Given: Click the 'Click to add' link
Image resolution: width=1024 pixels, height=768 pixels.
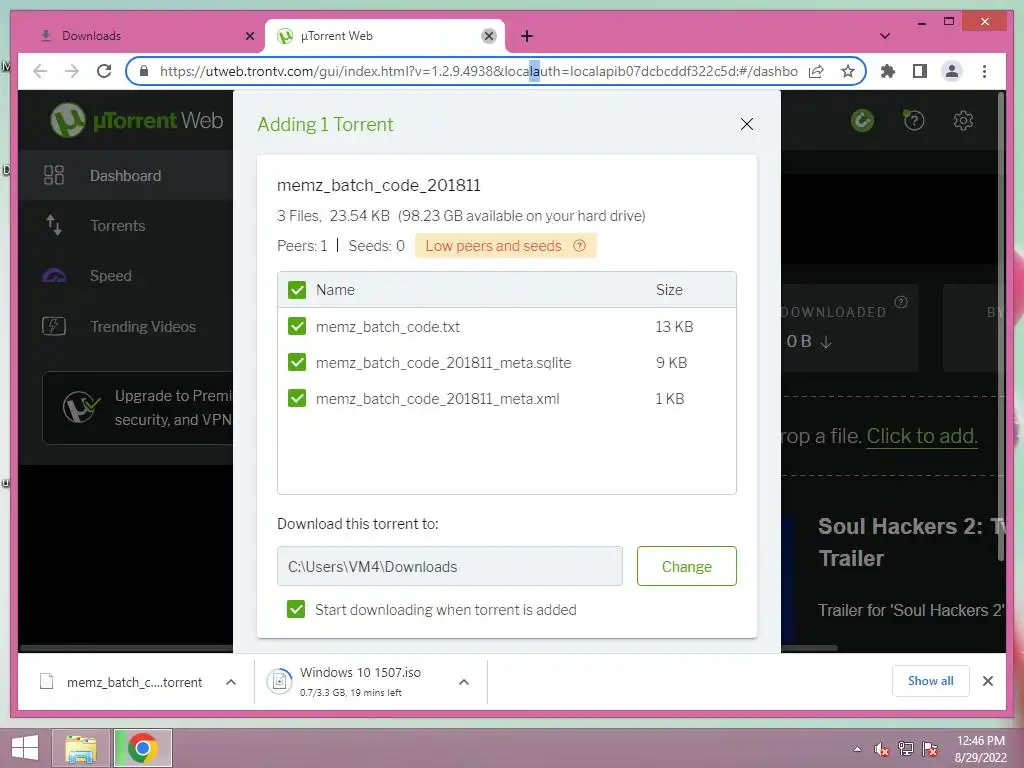Looking at the screenshot, I should pos(921,436).
